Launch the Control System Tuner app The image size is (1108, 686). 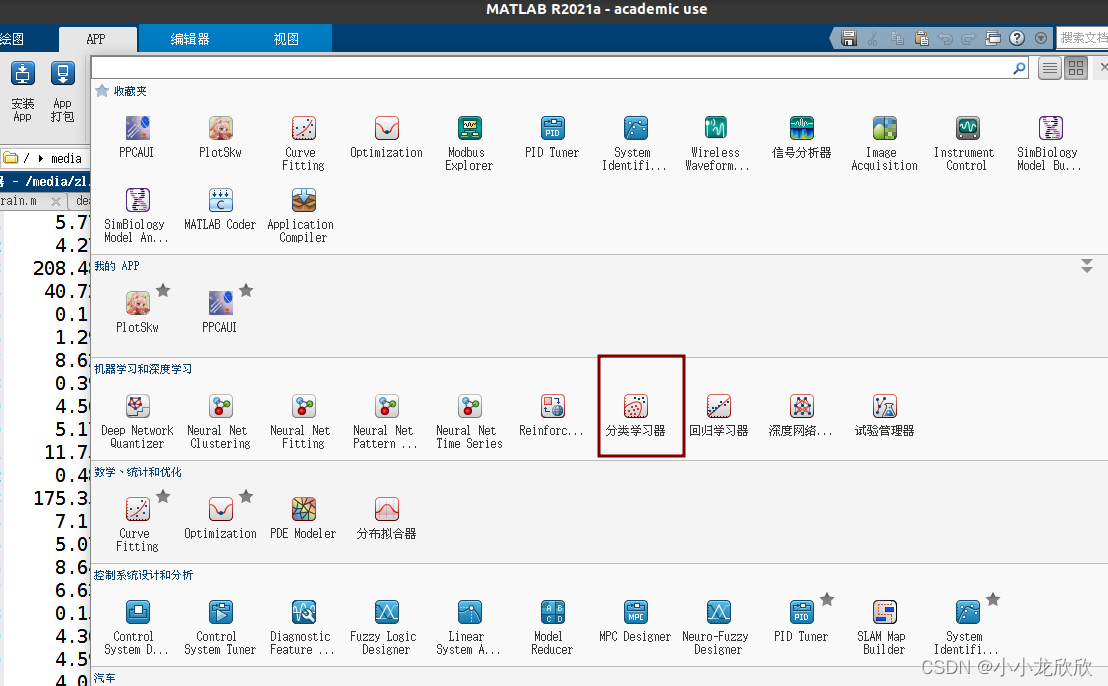pyautogui.click(x=220, y=628)
